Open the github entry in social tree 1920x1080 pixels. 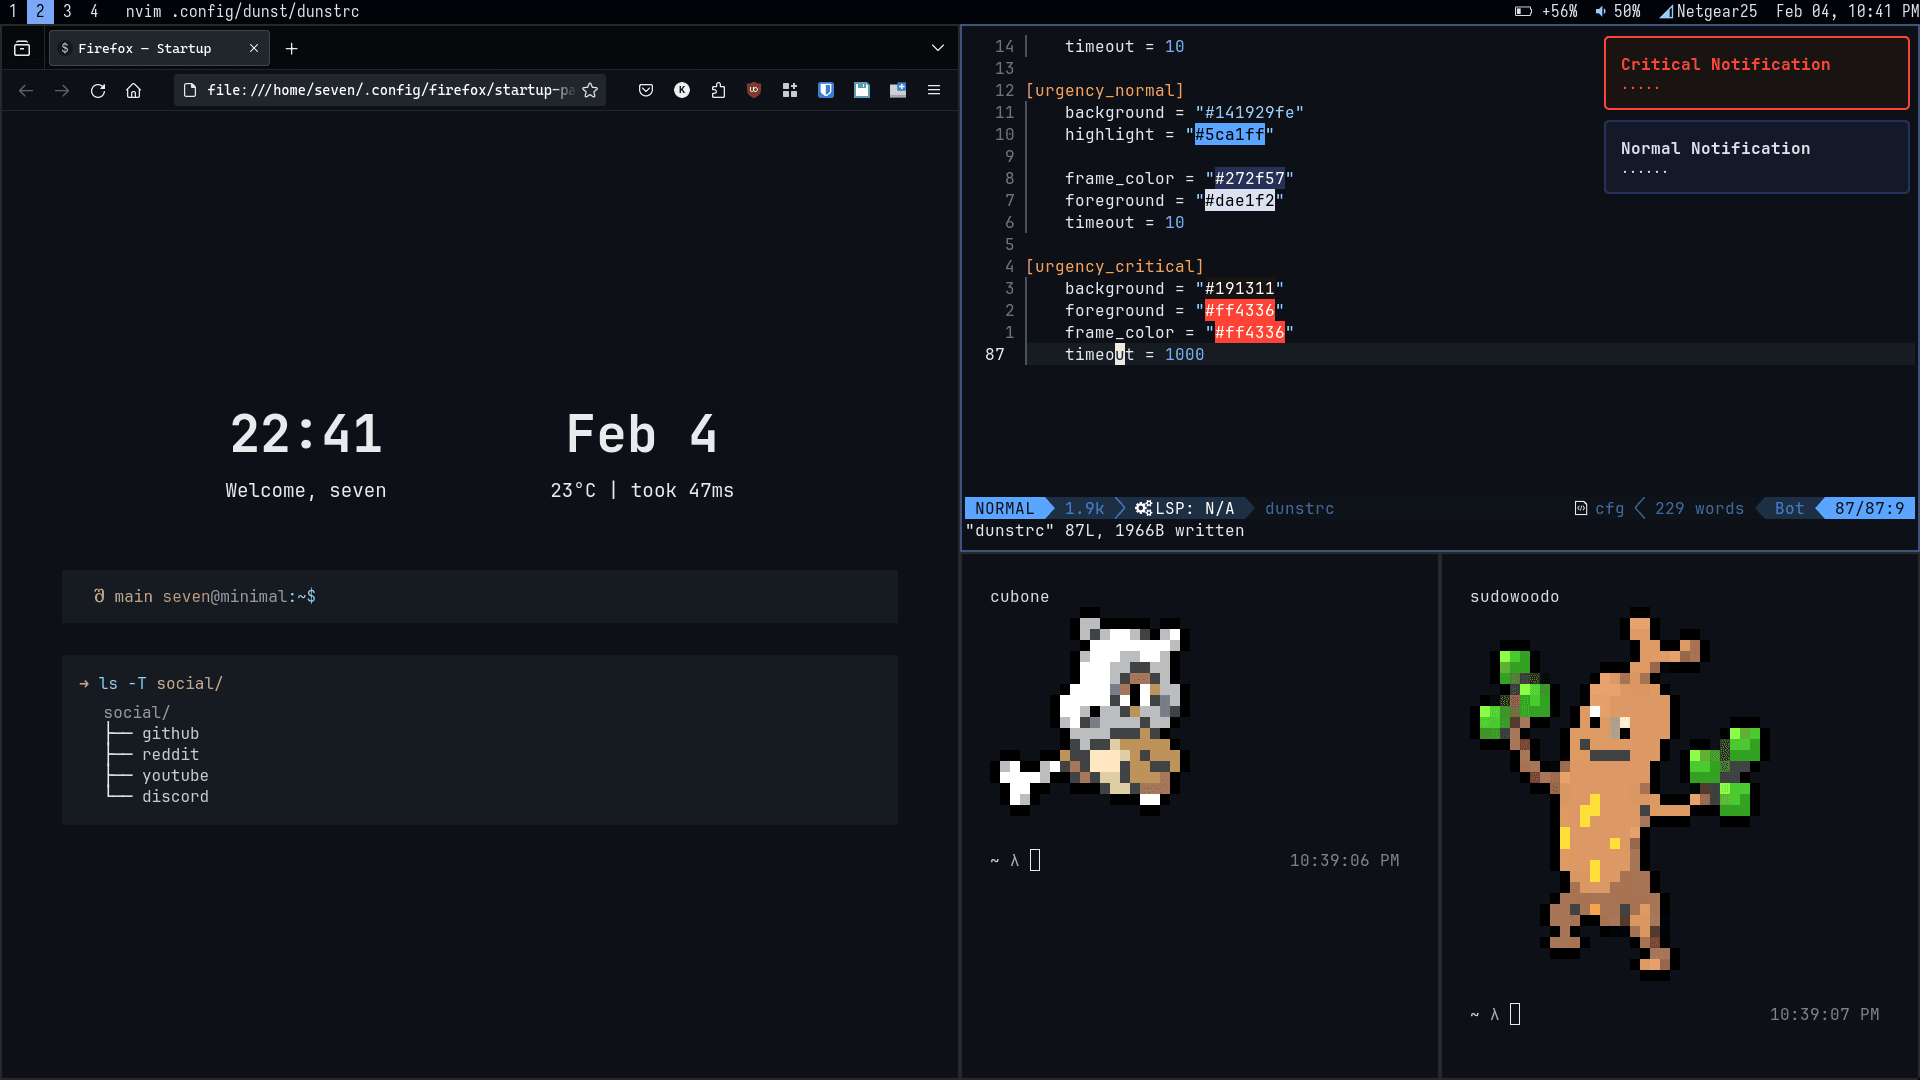pyautogui.click(x=171, y=734)
